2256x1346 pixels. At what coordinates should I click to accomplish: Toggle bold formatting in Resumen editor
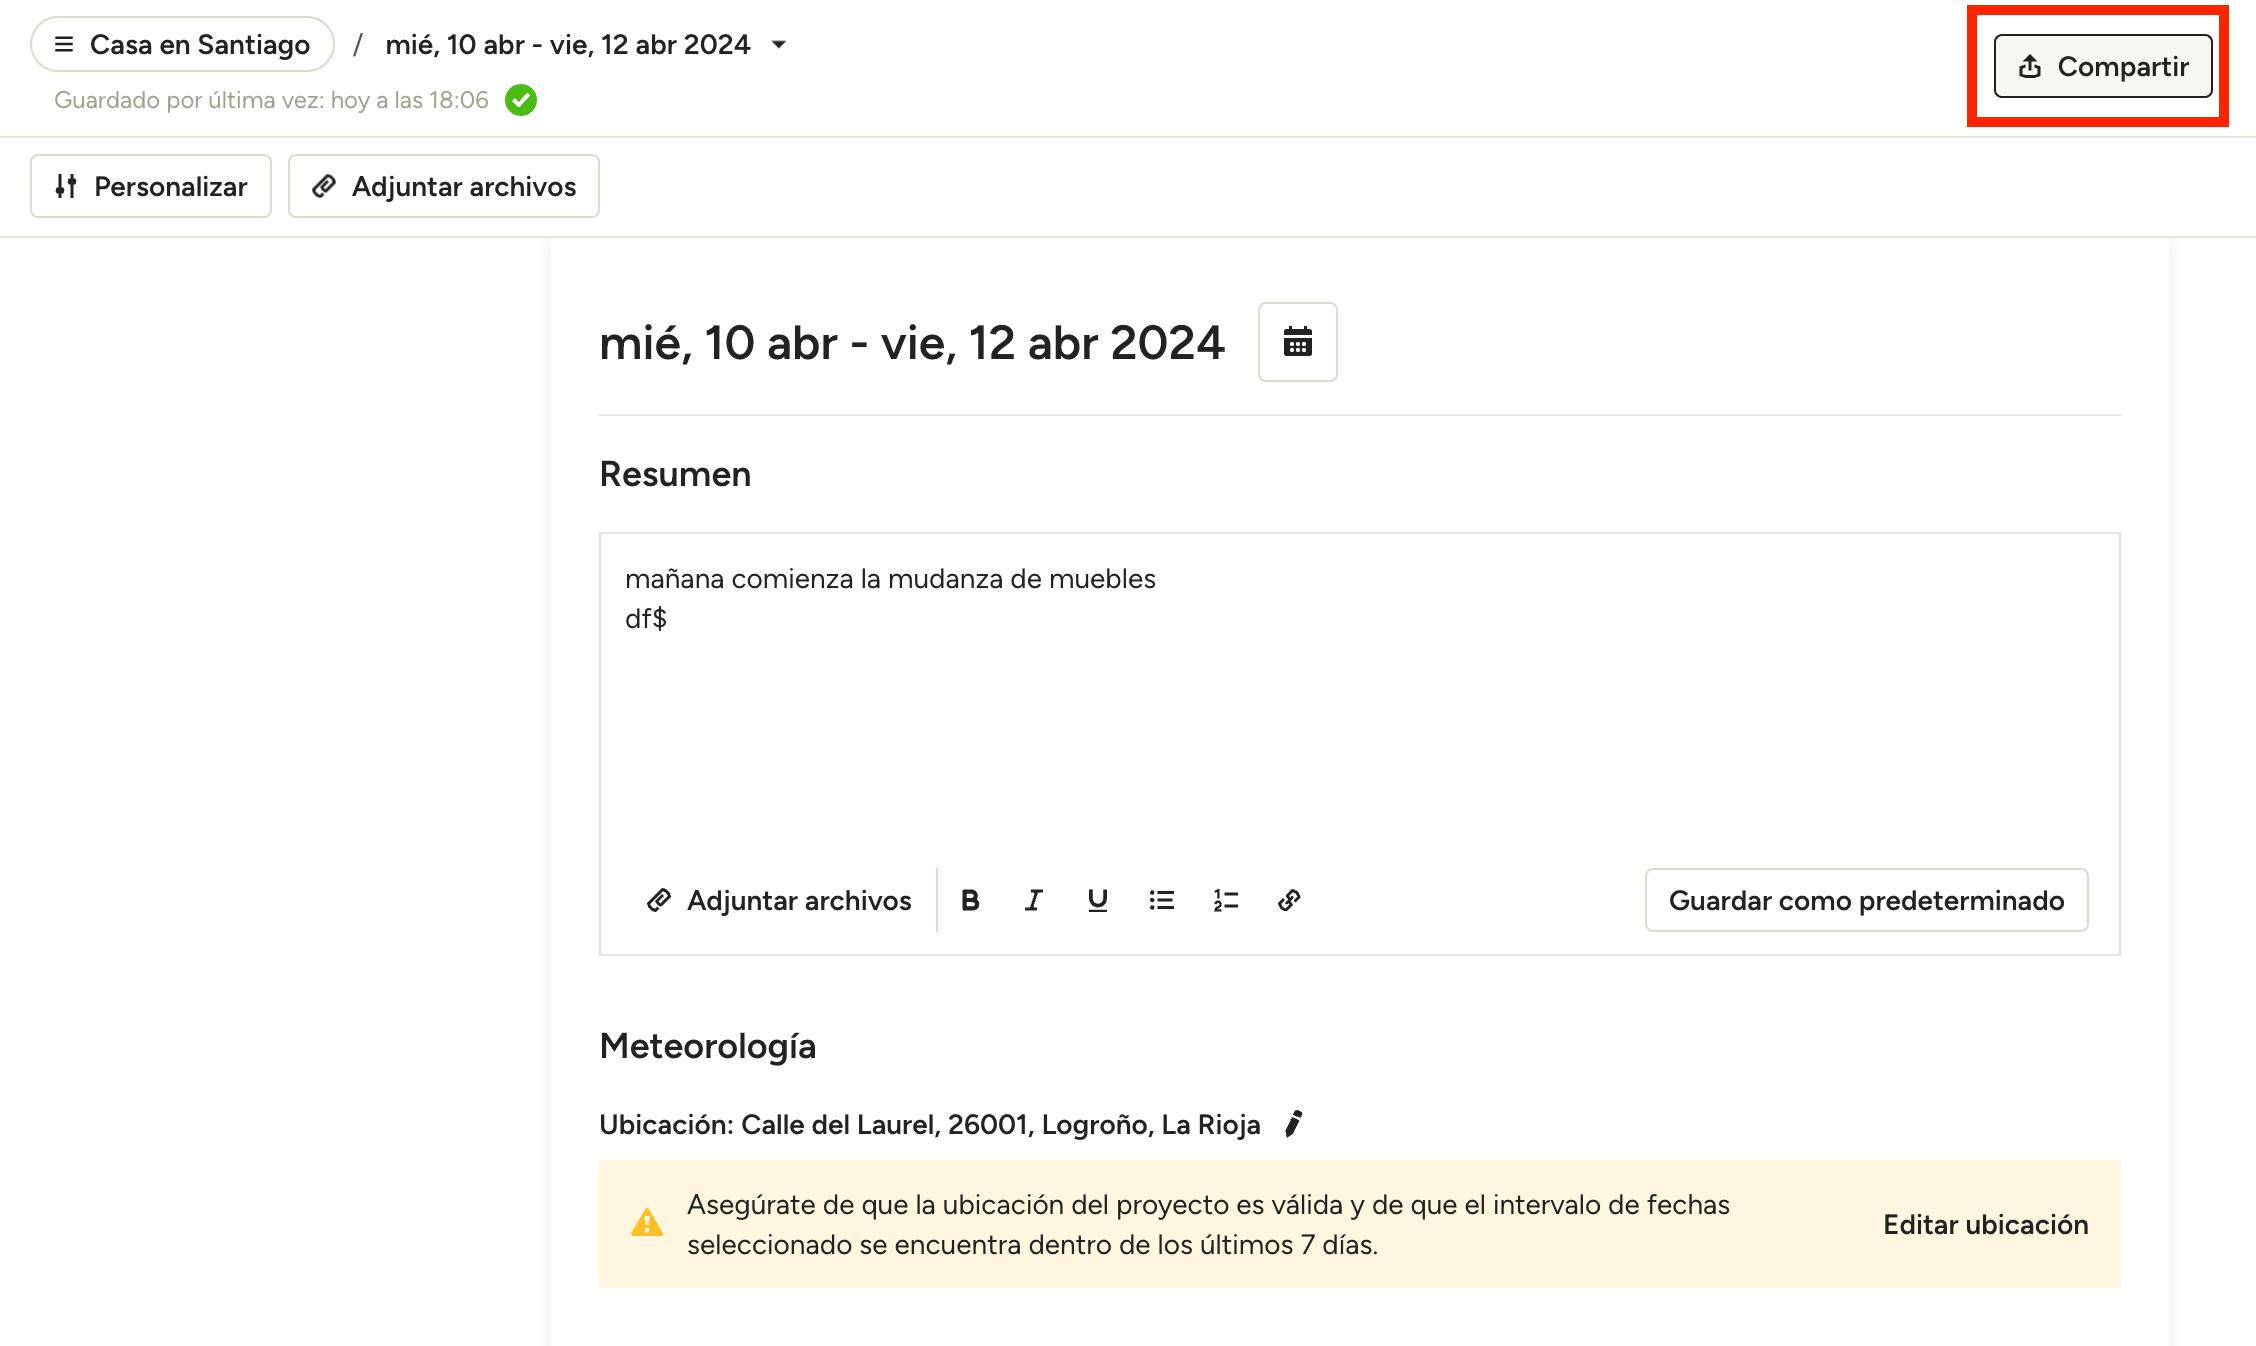[969, 900]
